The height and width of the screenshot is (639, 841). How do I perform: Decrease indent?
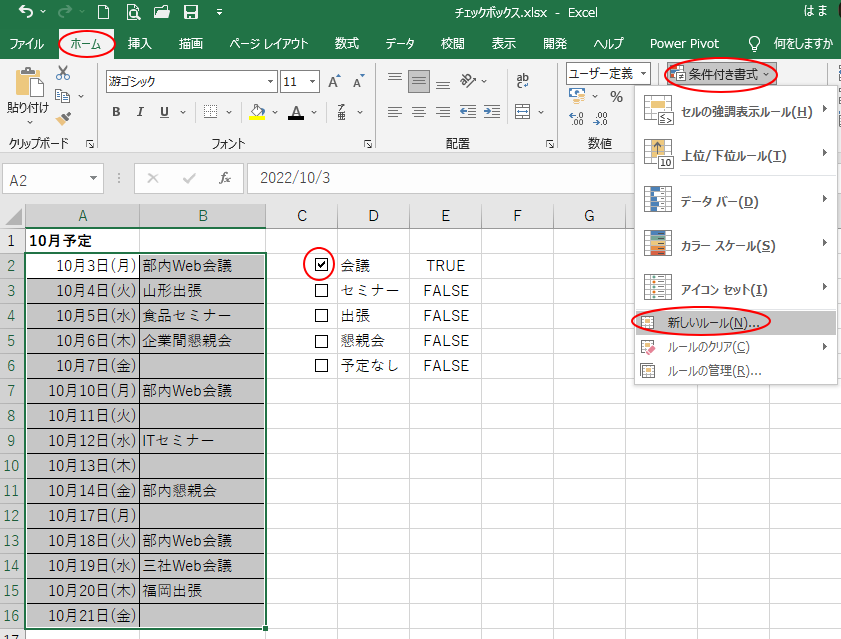click(468, 112)
